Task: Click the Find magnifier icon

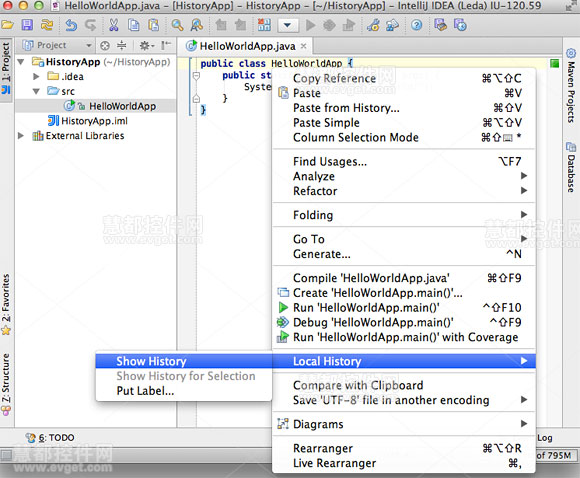Action: tap(177, 25)
